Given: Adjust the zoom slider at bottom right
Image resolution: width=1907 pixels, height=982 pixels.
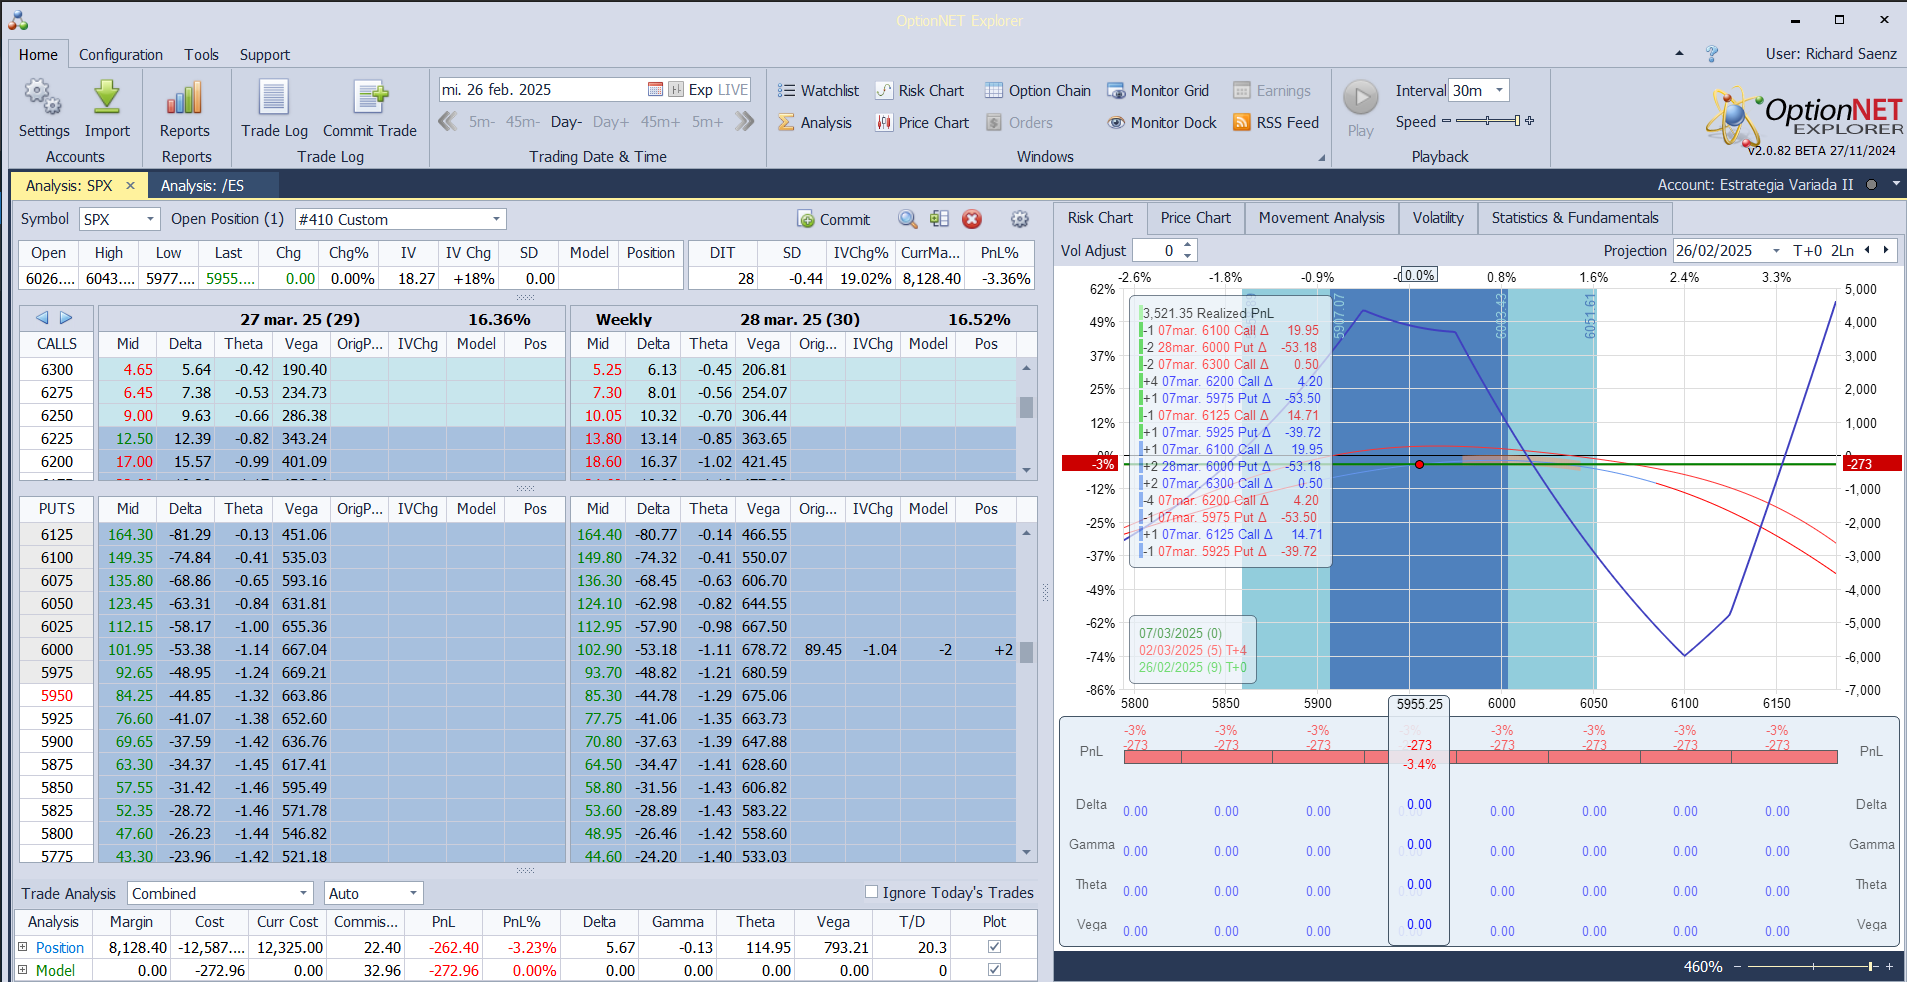Looking at the screenshot, I should pyautogui.click(x=1812, y=967).
